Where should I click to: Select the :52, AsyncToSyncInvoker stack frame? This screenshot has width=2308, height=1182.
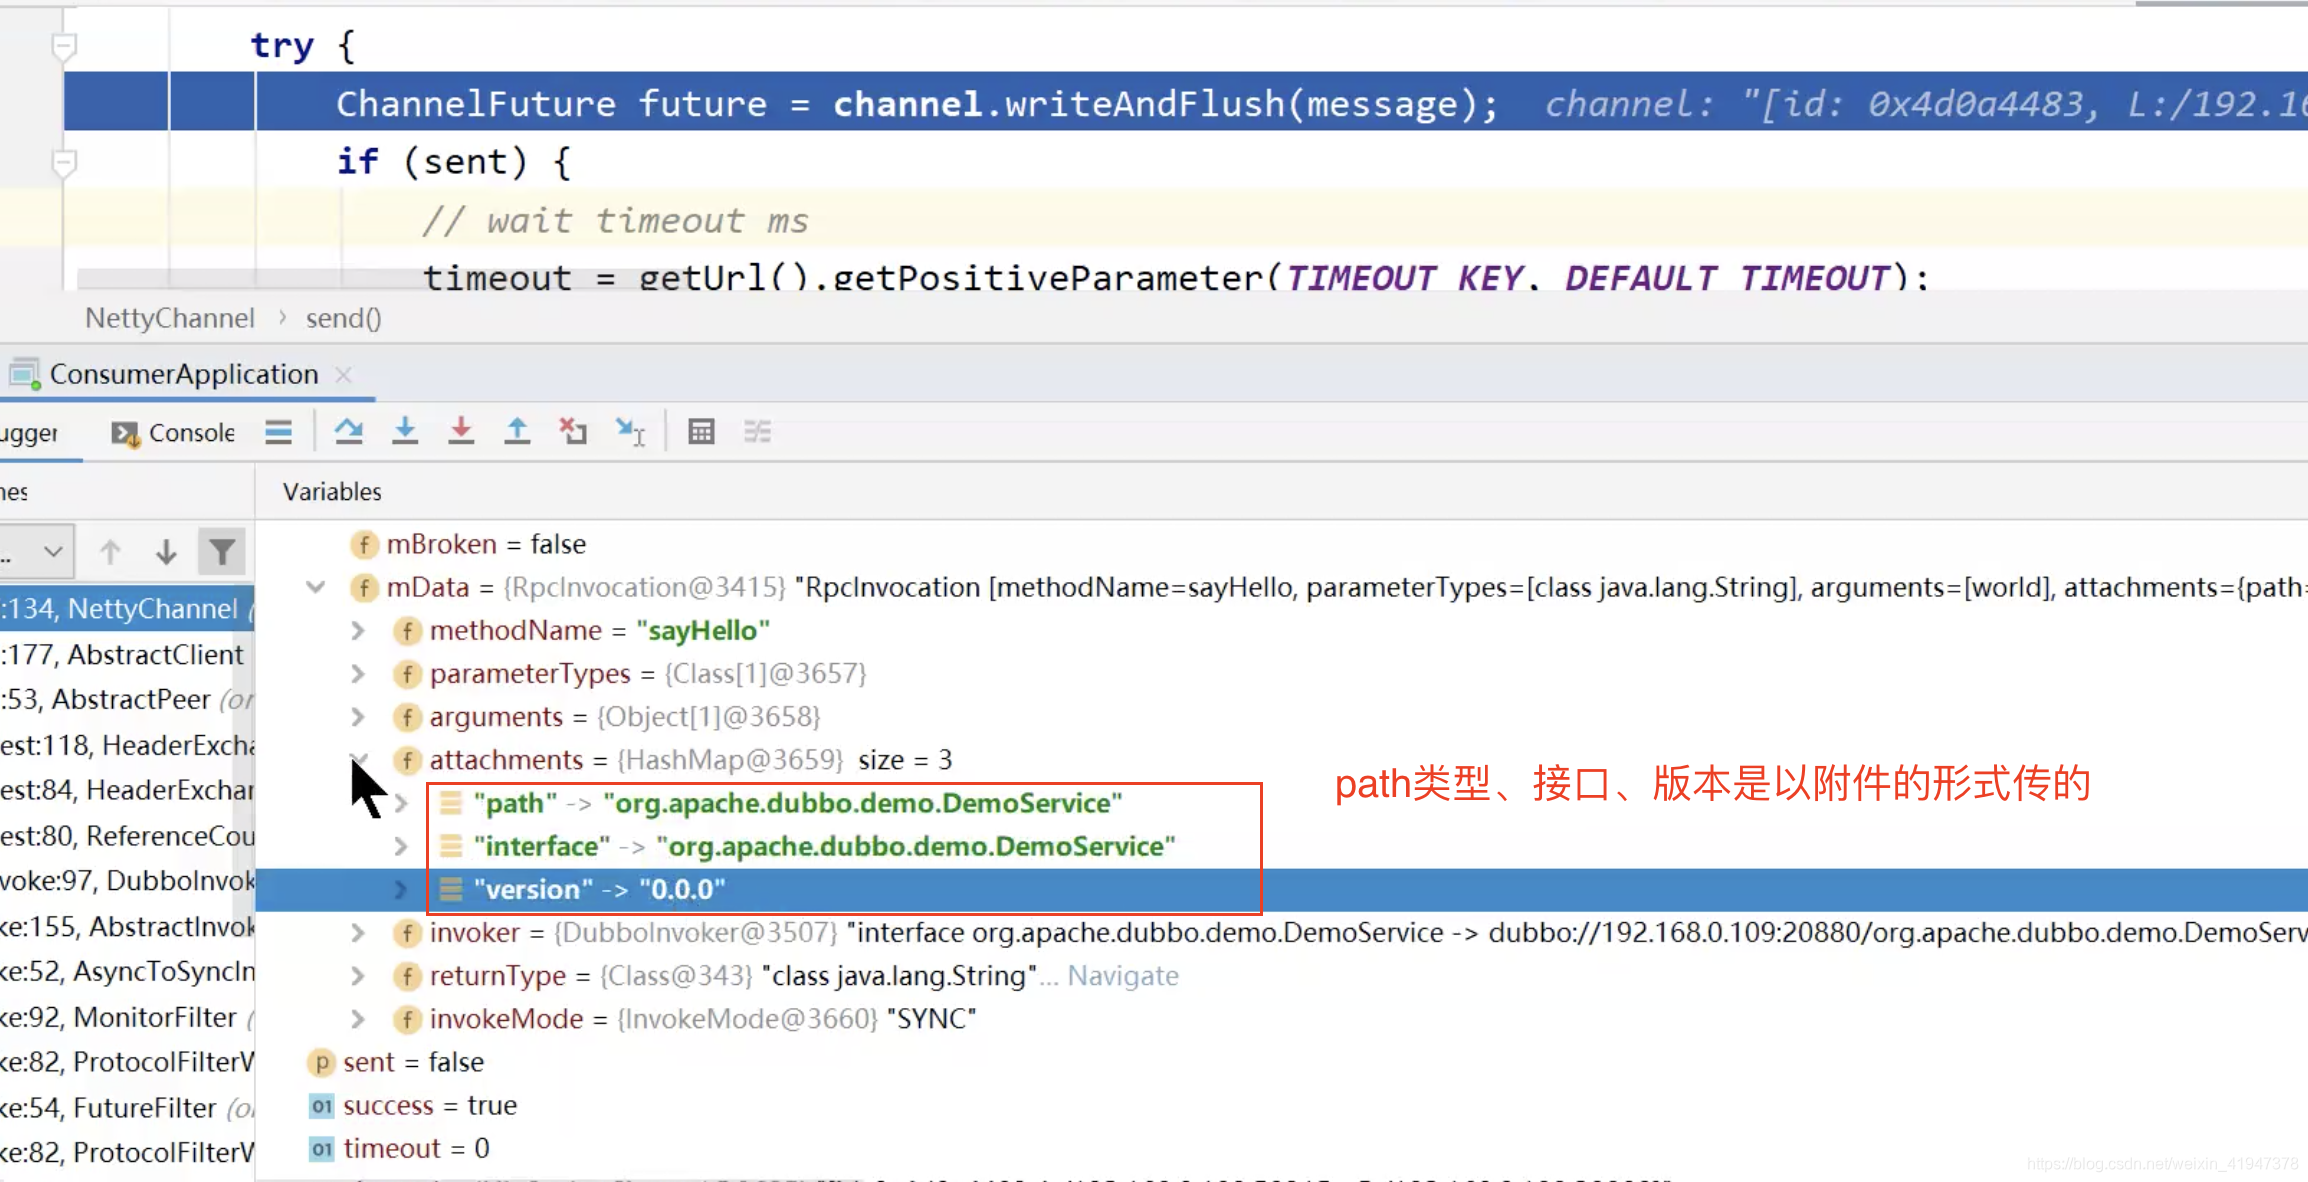click(127, 971)
